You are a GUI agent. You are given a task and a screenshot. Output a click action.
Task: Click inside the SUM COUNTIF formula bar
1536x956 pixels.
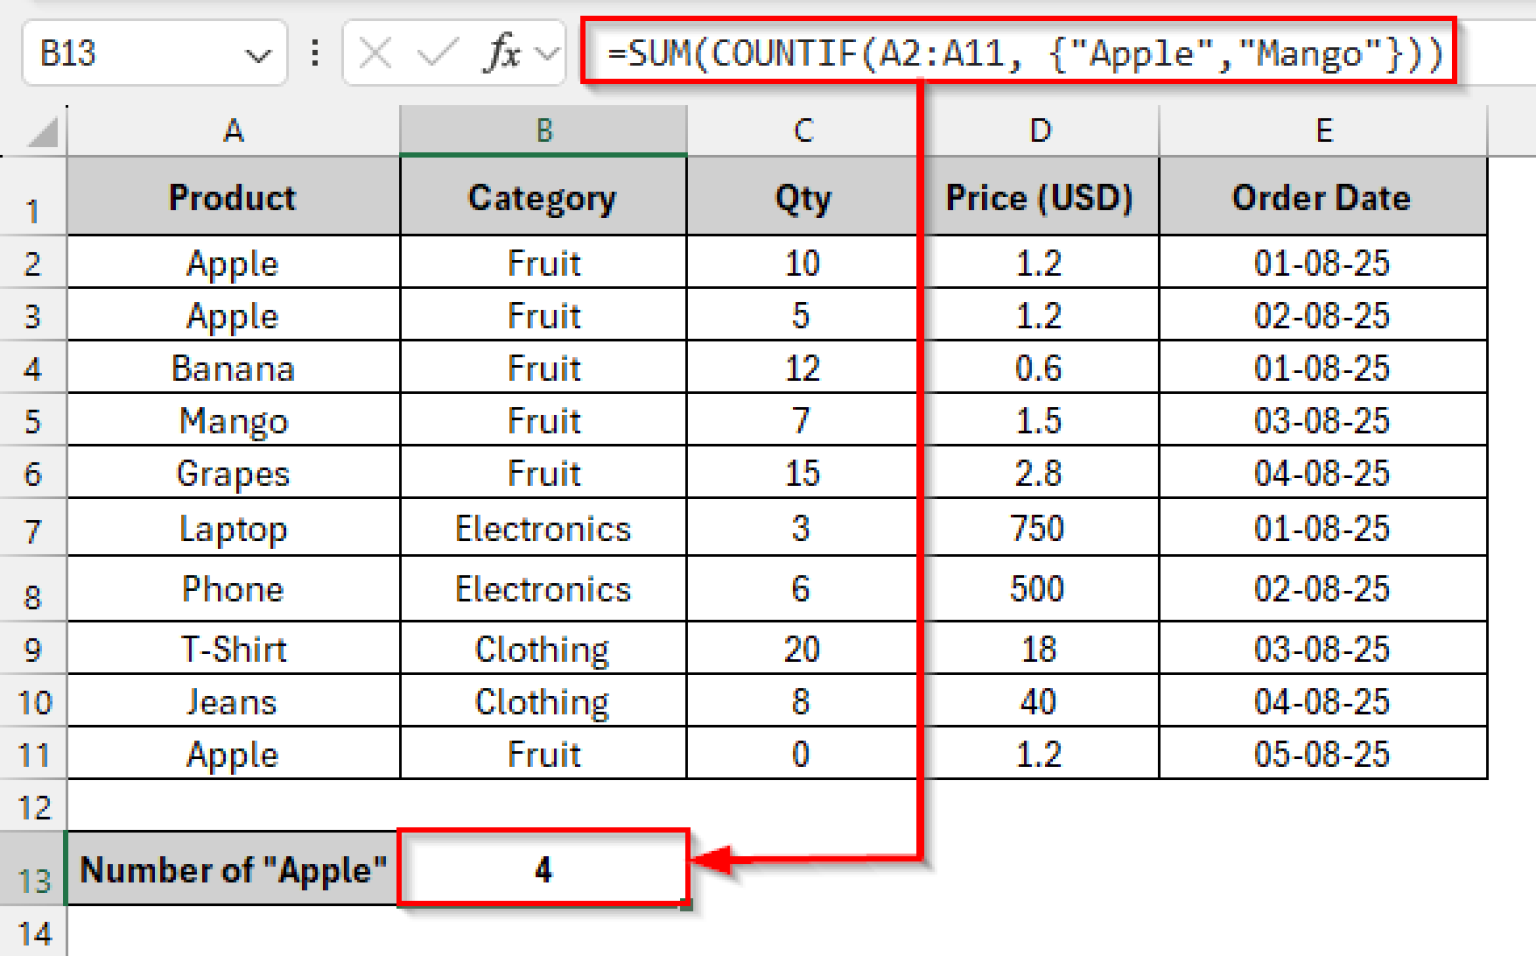pyautogui.click(x=1020, y=53)
